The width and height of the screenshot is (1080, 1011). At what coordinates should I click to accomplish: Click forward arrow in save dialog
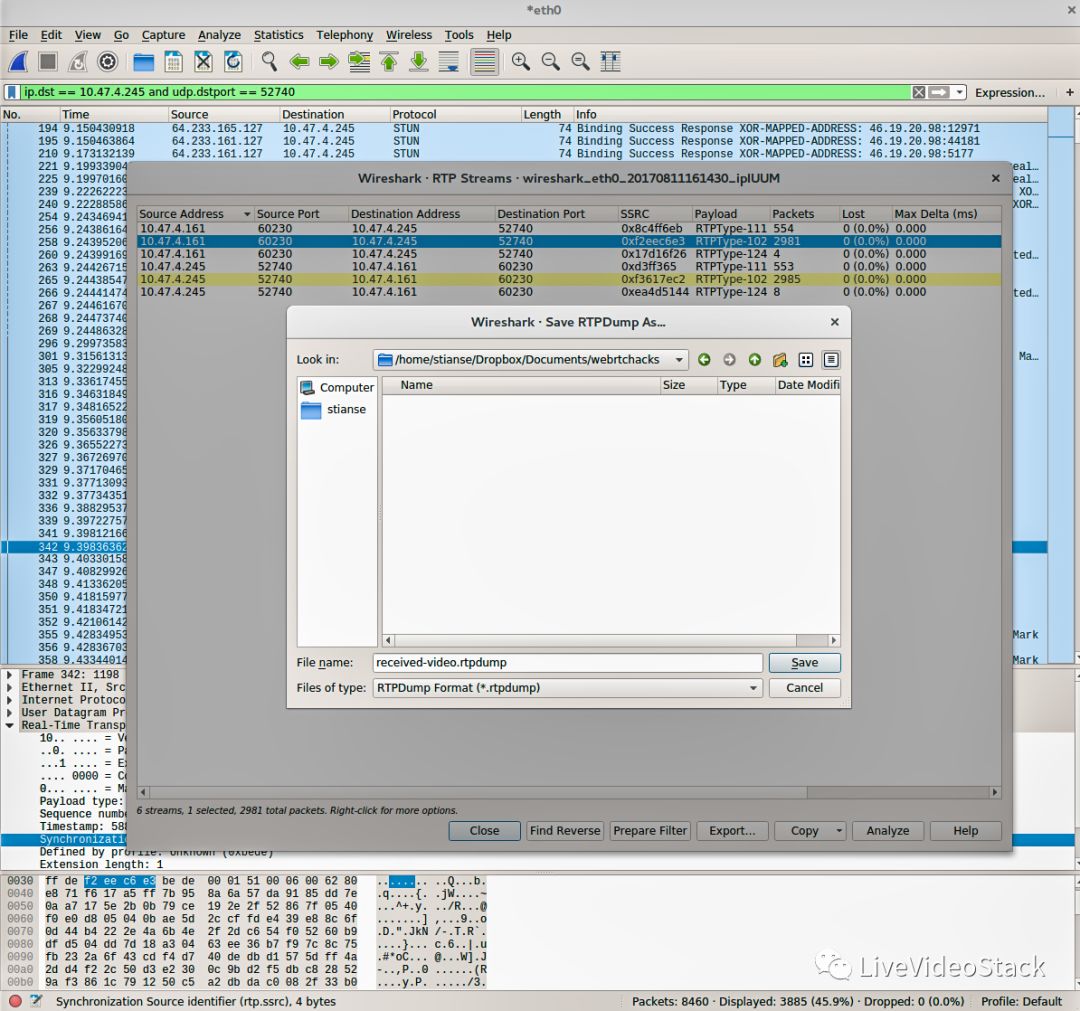click(729, 359)
